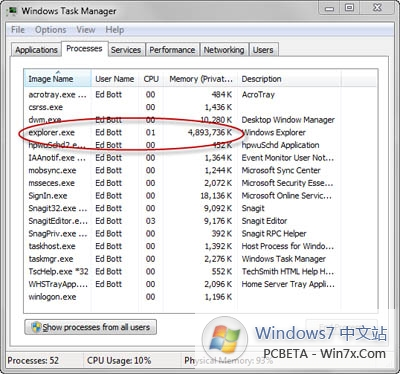Select the Snagit32.exe process
This screenshot has height=374, width=400.
[200, 209]
